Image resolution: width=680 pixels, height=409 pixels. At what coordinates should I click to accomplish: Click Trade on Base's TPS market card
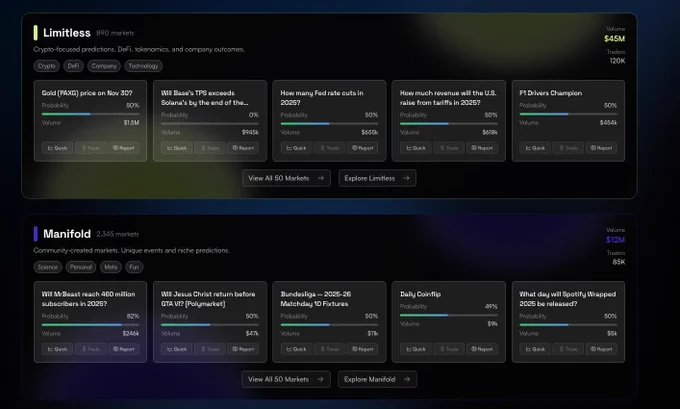tap(210, 148)
